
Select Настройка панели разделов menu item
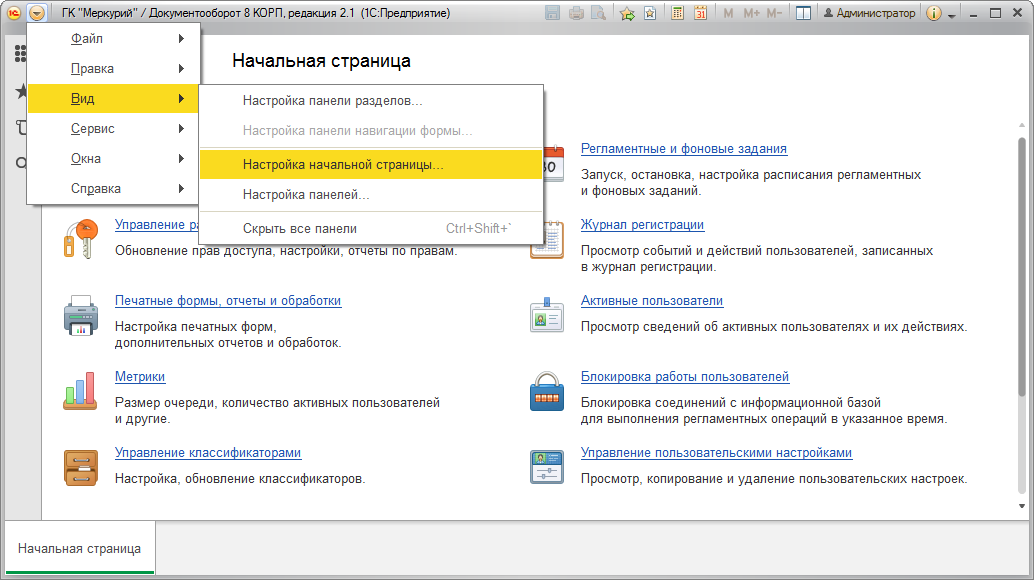pos(371,101)
